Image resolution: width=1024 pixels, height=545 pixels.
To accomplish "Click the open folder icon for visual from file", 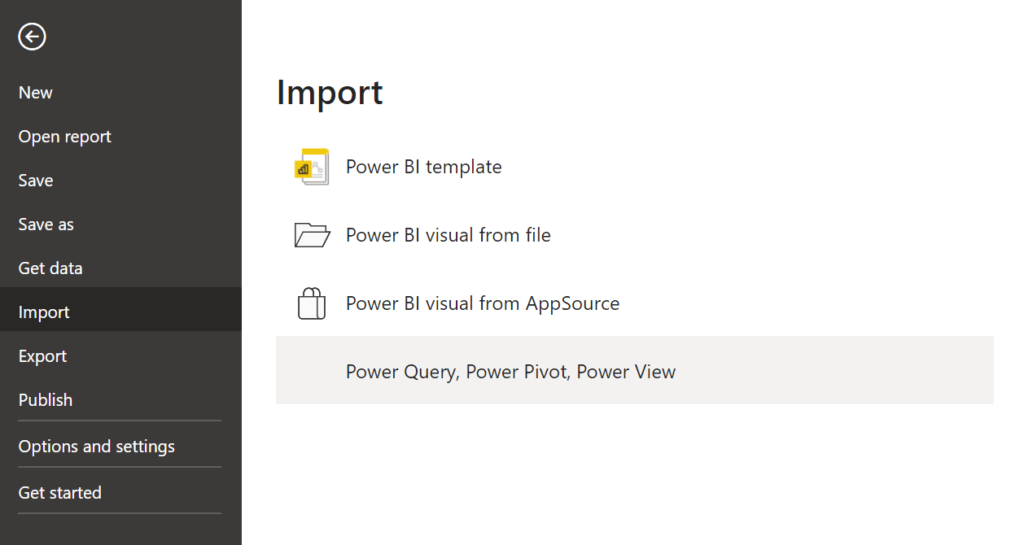I will (x=312, y=235).
